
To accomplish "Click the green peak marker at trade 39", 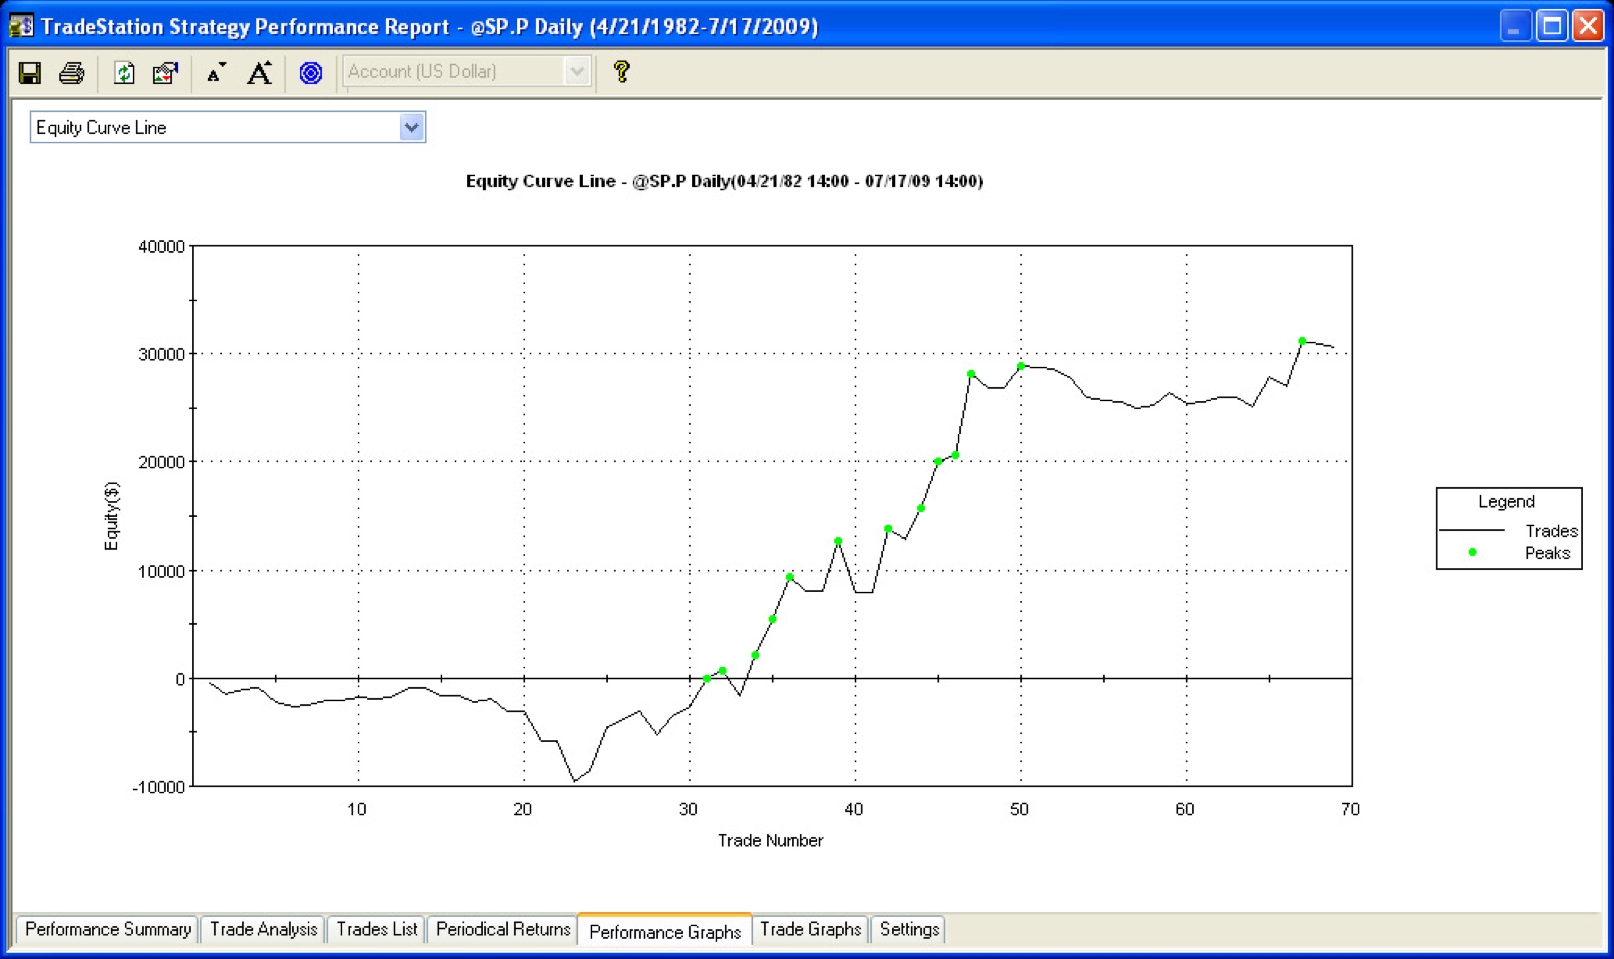I will pyautogui.click(x=838, y=541).
